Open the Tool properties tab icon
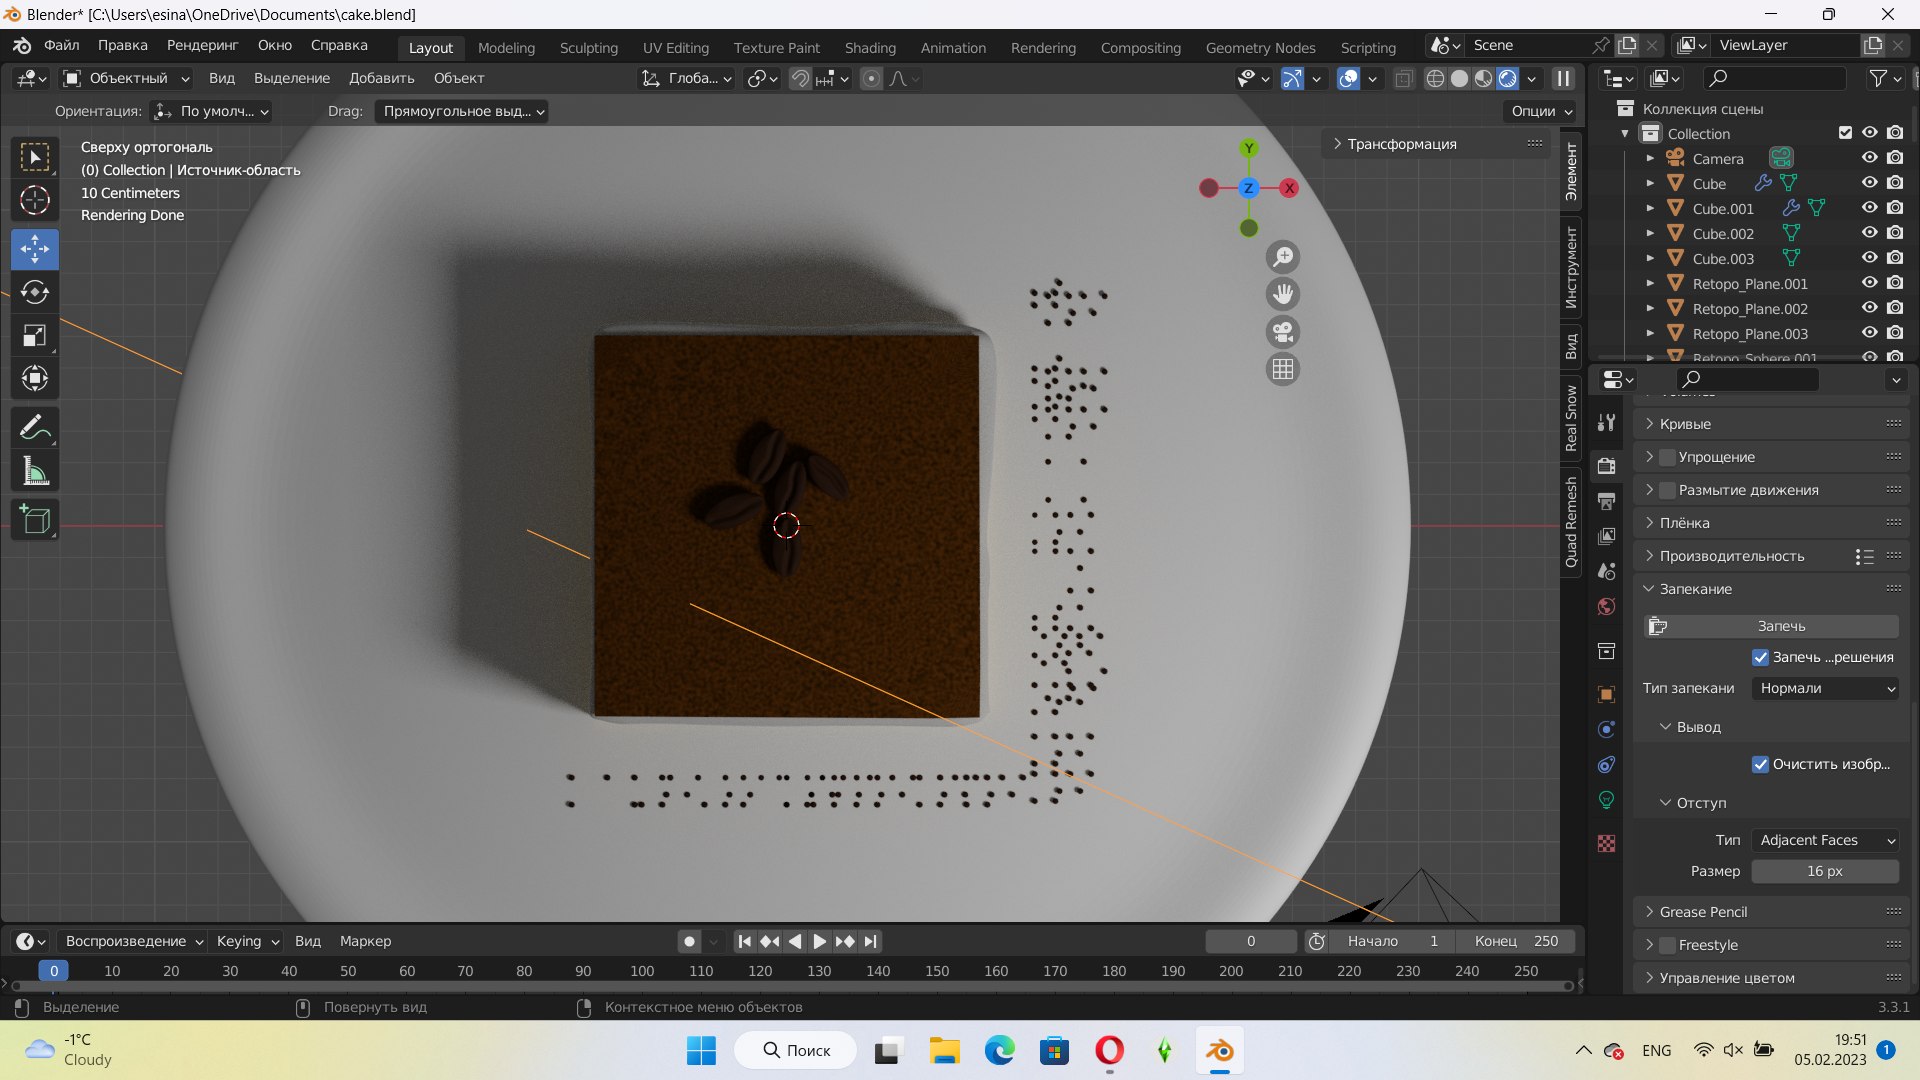 1607,422
